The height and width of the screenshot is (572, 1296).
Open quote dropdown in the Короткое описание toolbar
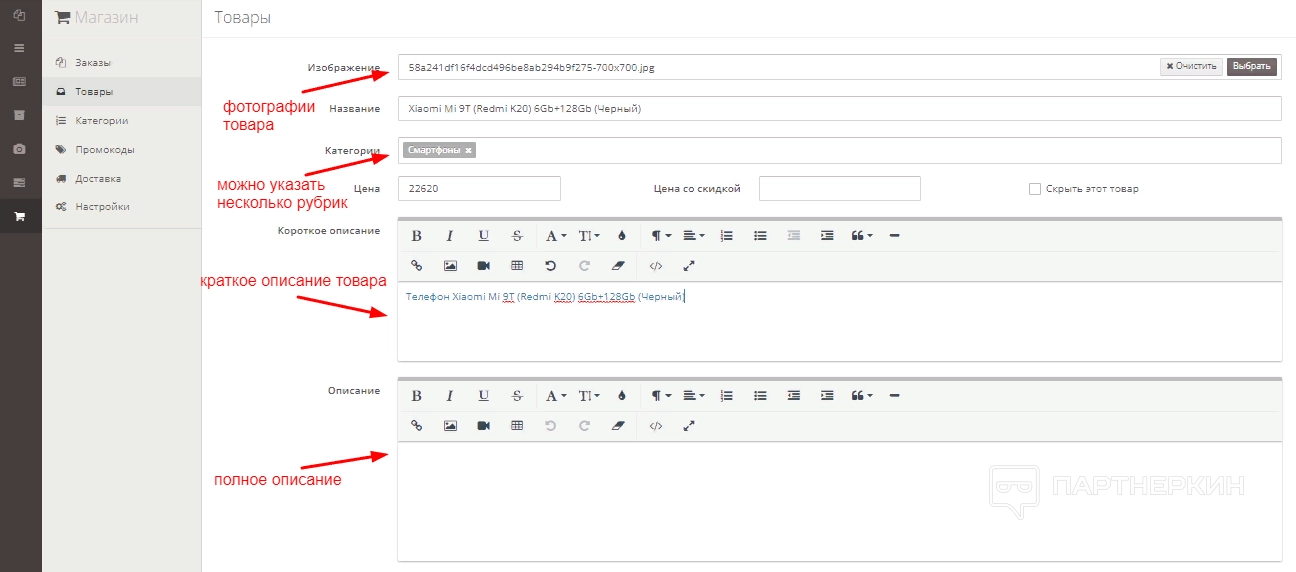point(861,236)
